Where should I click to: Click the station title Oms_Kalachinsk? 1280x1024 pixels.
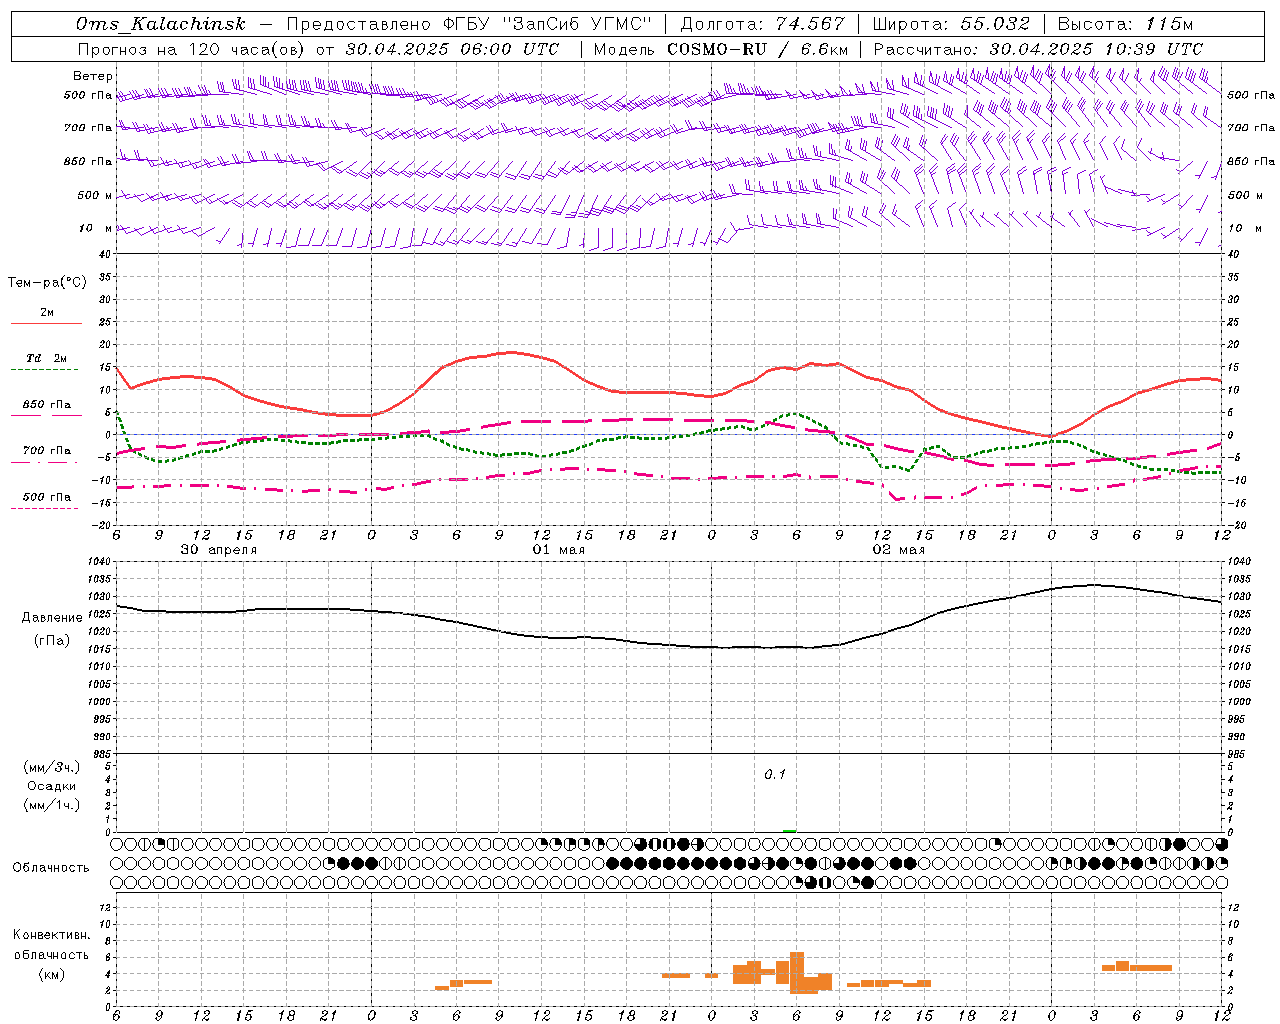(x=160, y=25)
